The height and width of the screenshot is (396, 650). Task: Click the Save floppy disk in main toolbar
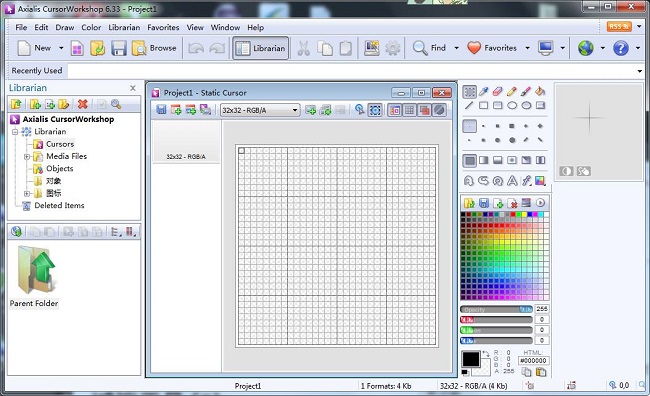(x=119, y=48)
